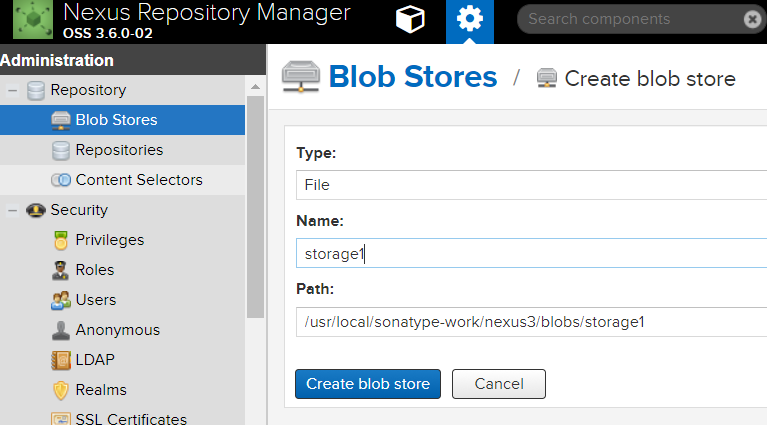
Task: Click the Realms shield icon
Action: click(60, 390)
